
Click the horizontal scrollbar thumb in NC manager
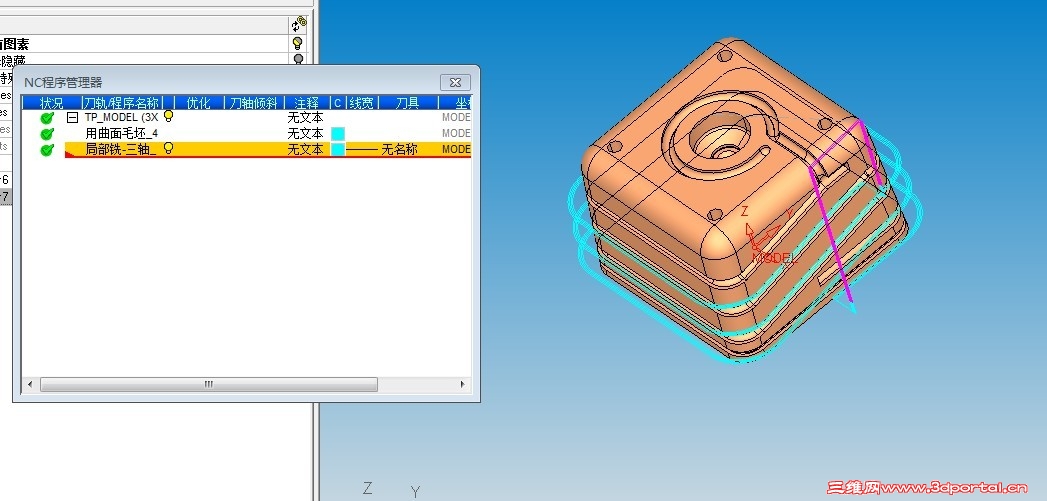(x=208, y=385)
